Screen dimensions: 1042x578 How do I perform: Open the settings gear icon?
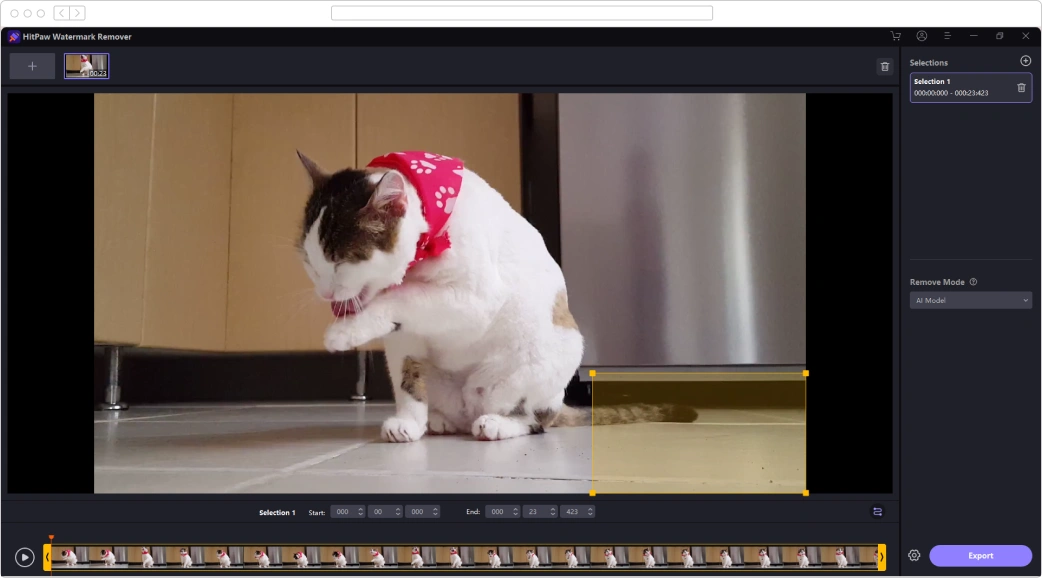(913, 555)
